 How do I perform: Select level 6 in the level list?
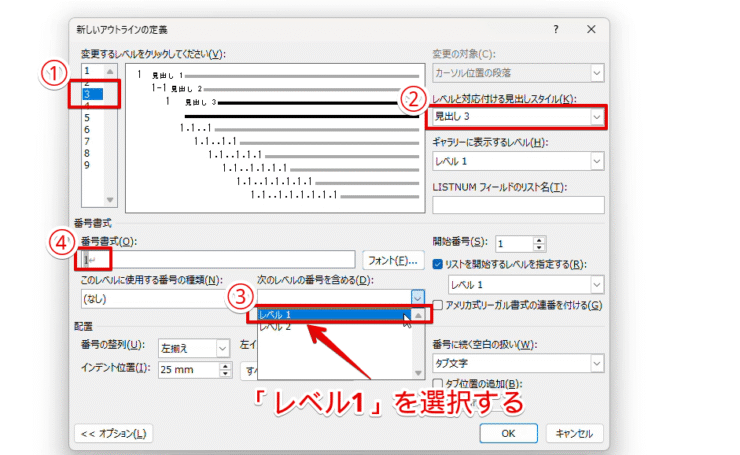(87, 129)
